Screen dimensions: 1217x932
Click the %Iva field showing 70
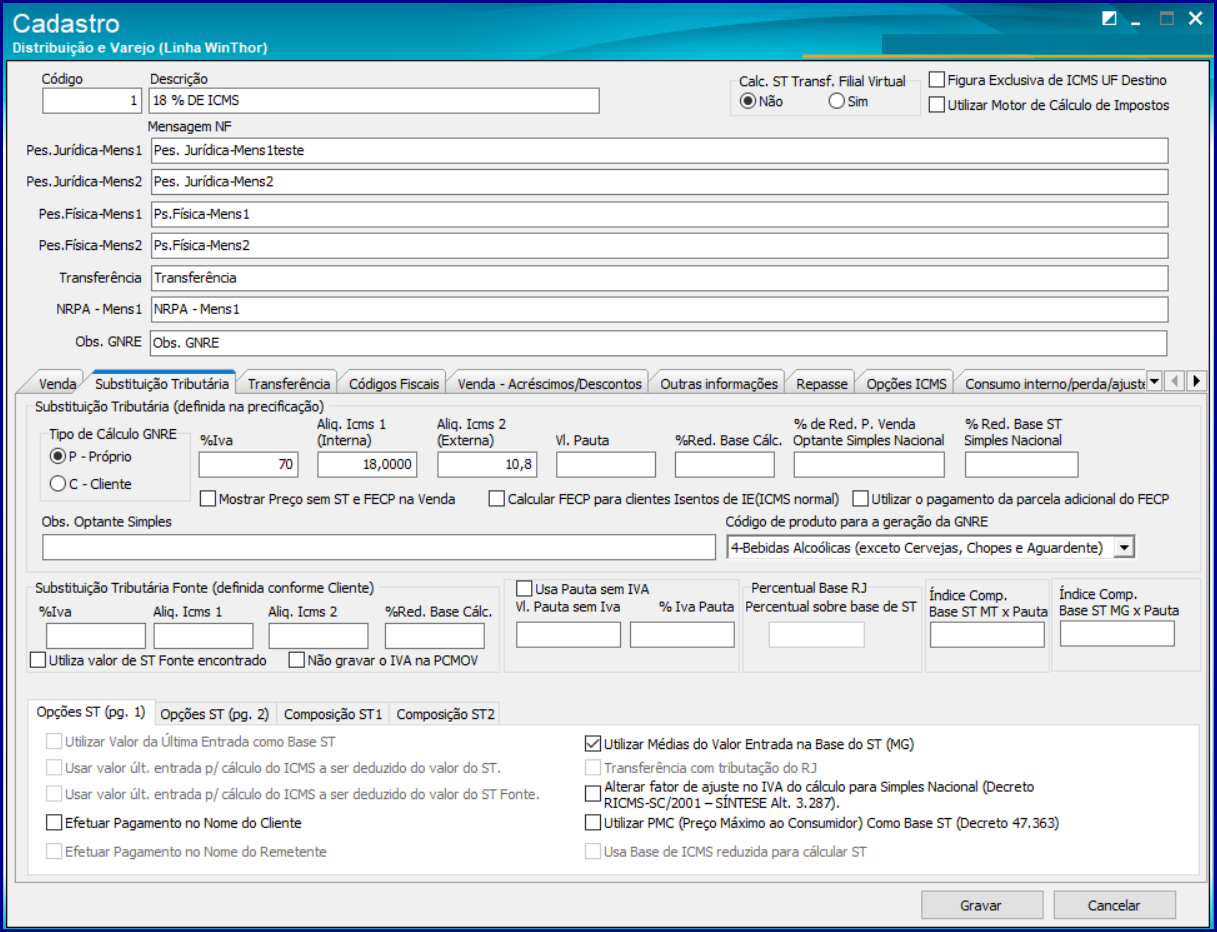coord(249,465)
